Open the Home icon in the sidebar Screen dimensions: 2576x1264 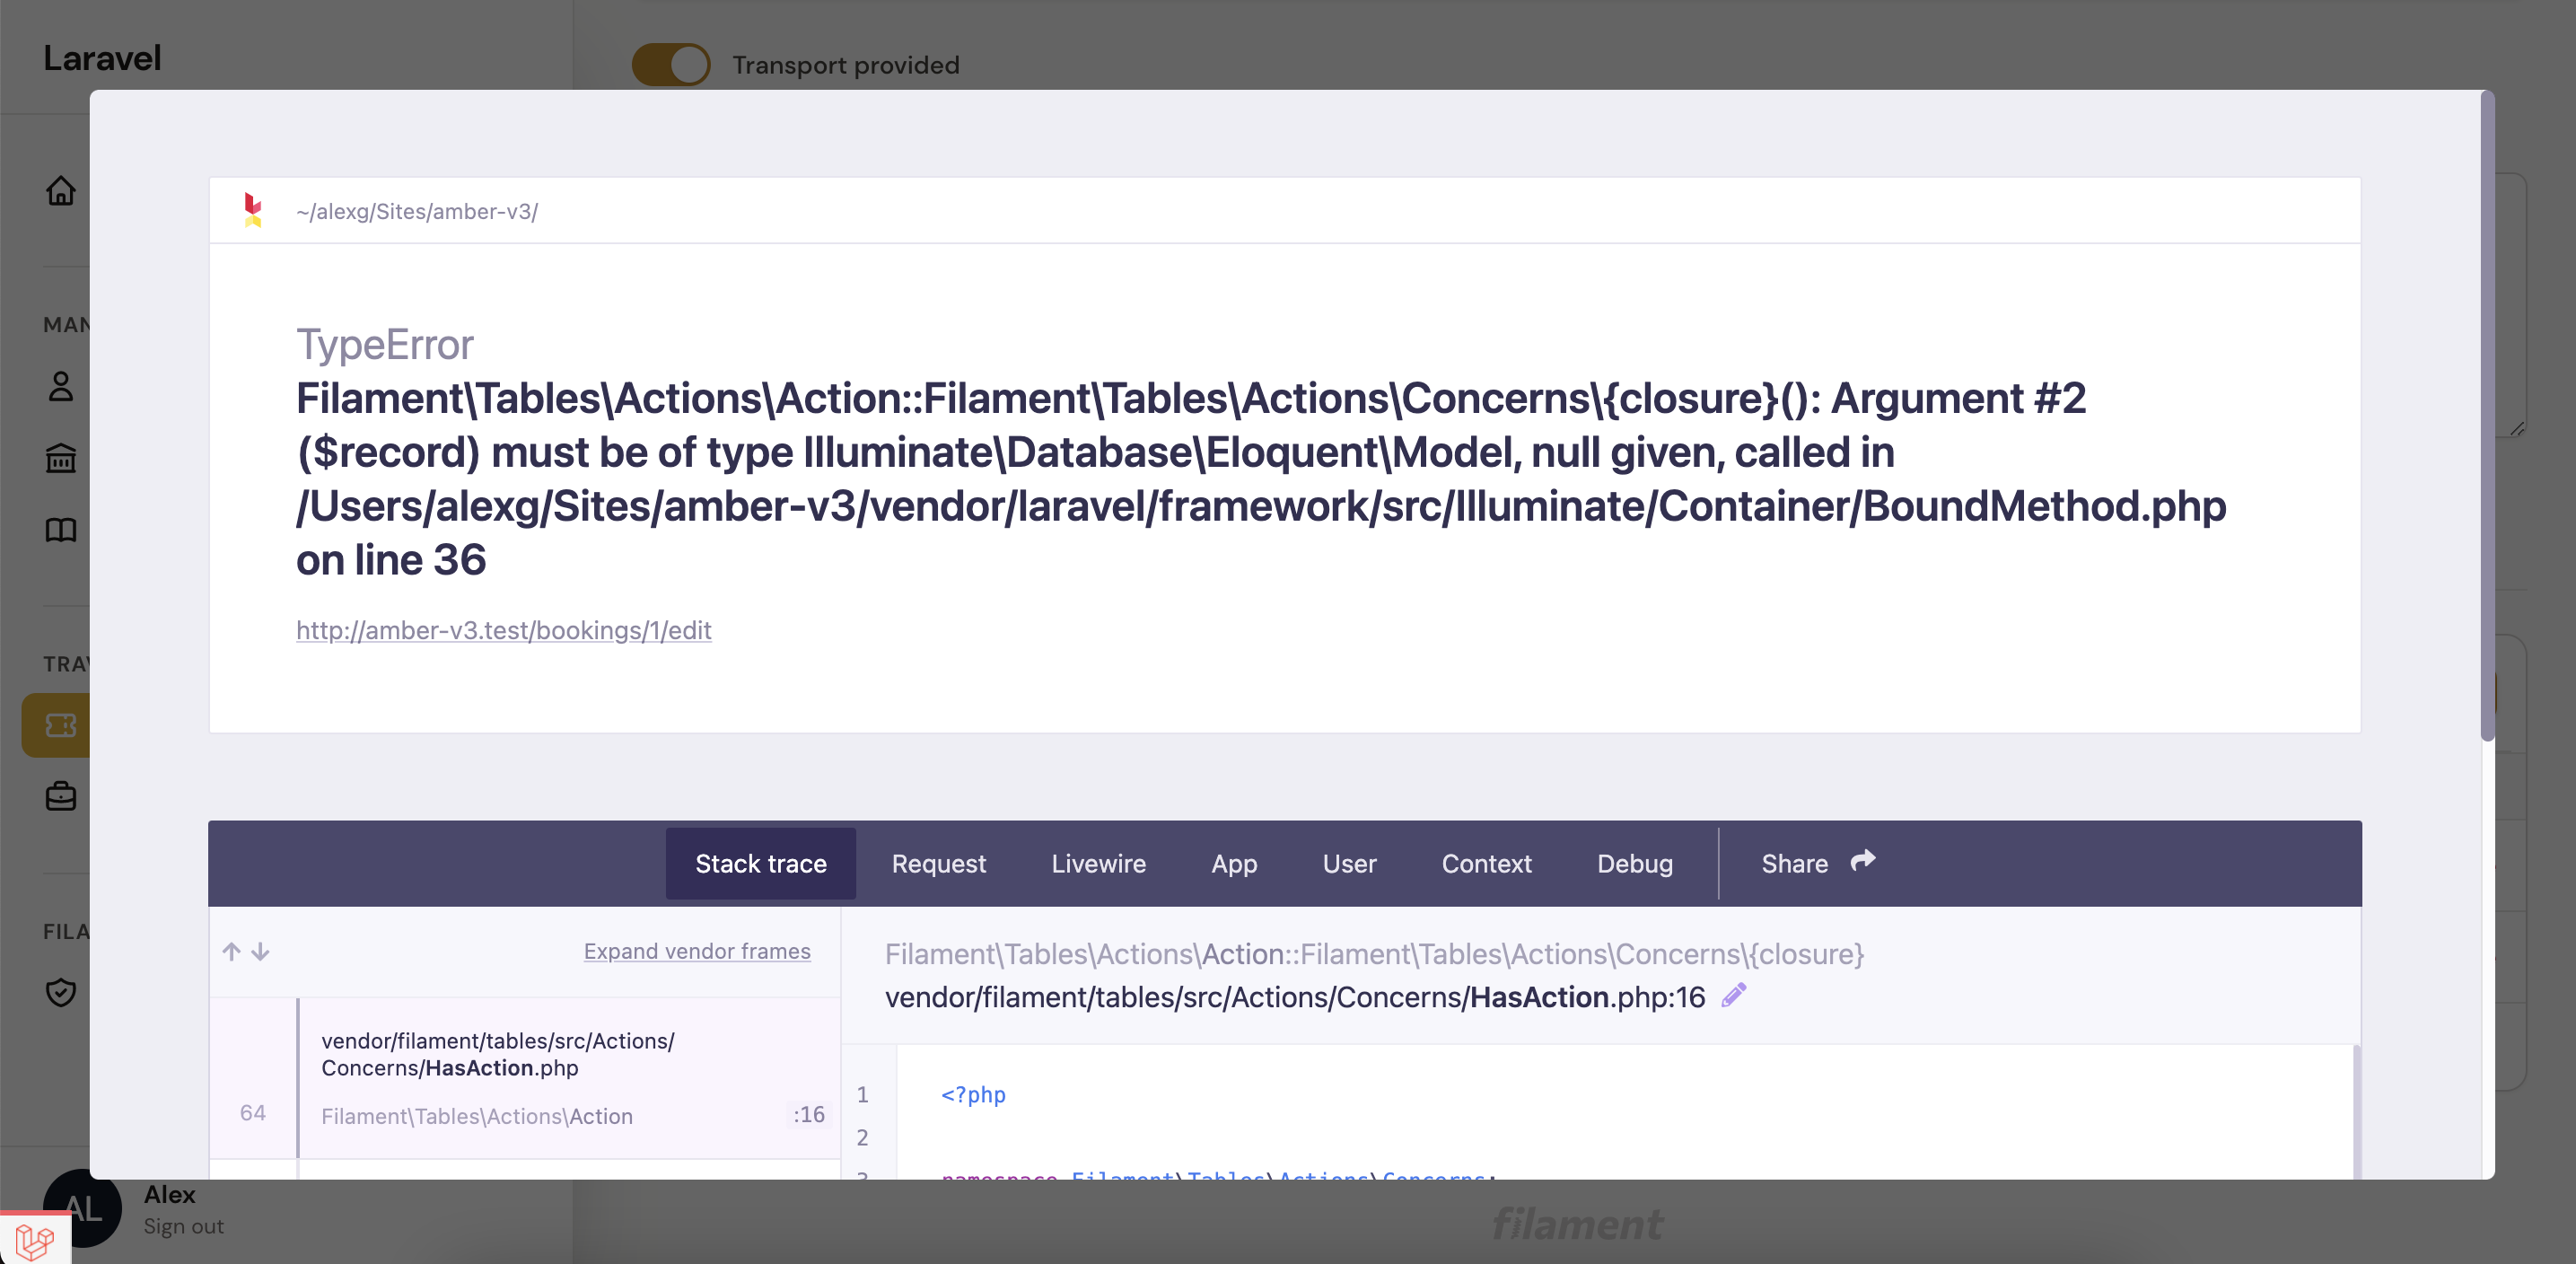point(60,191)
